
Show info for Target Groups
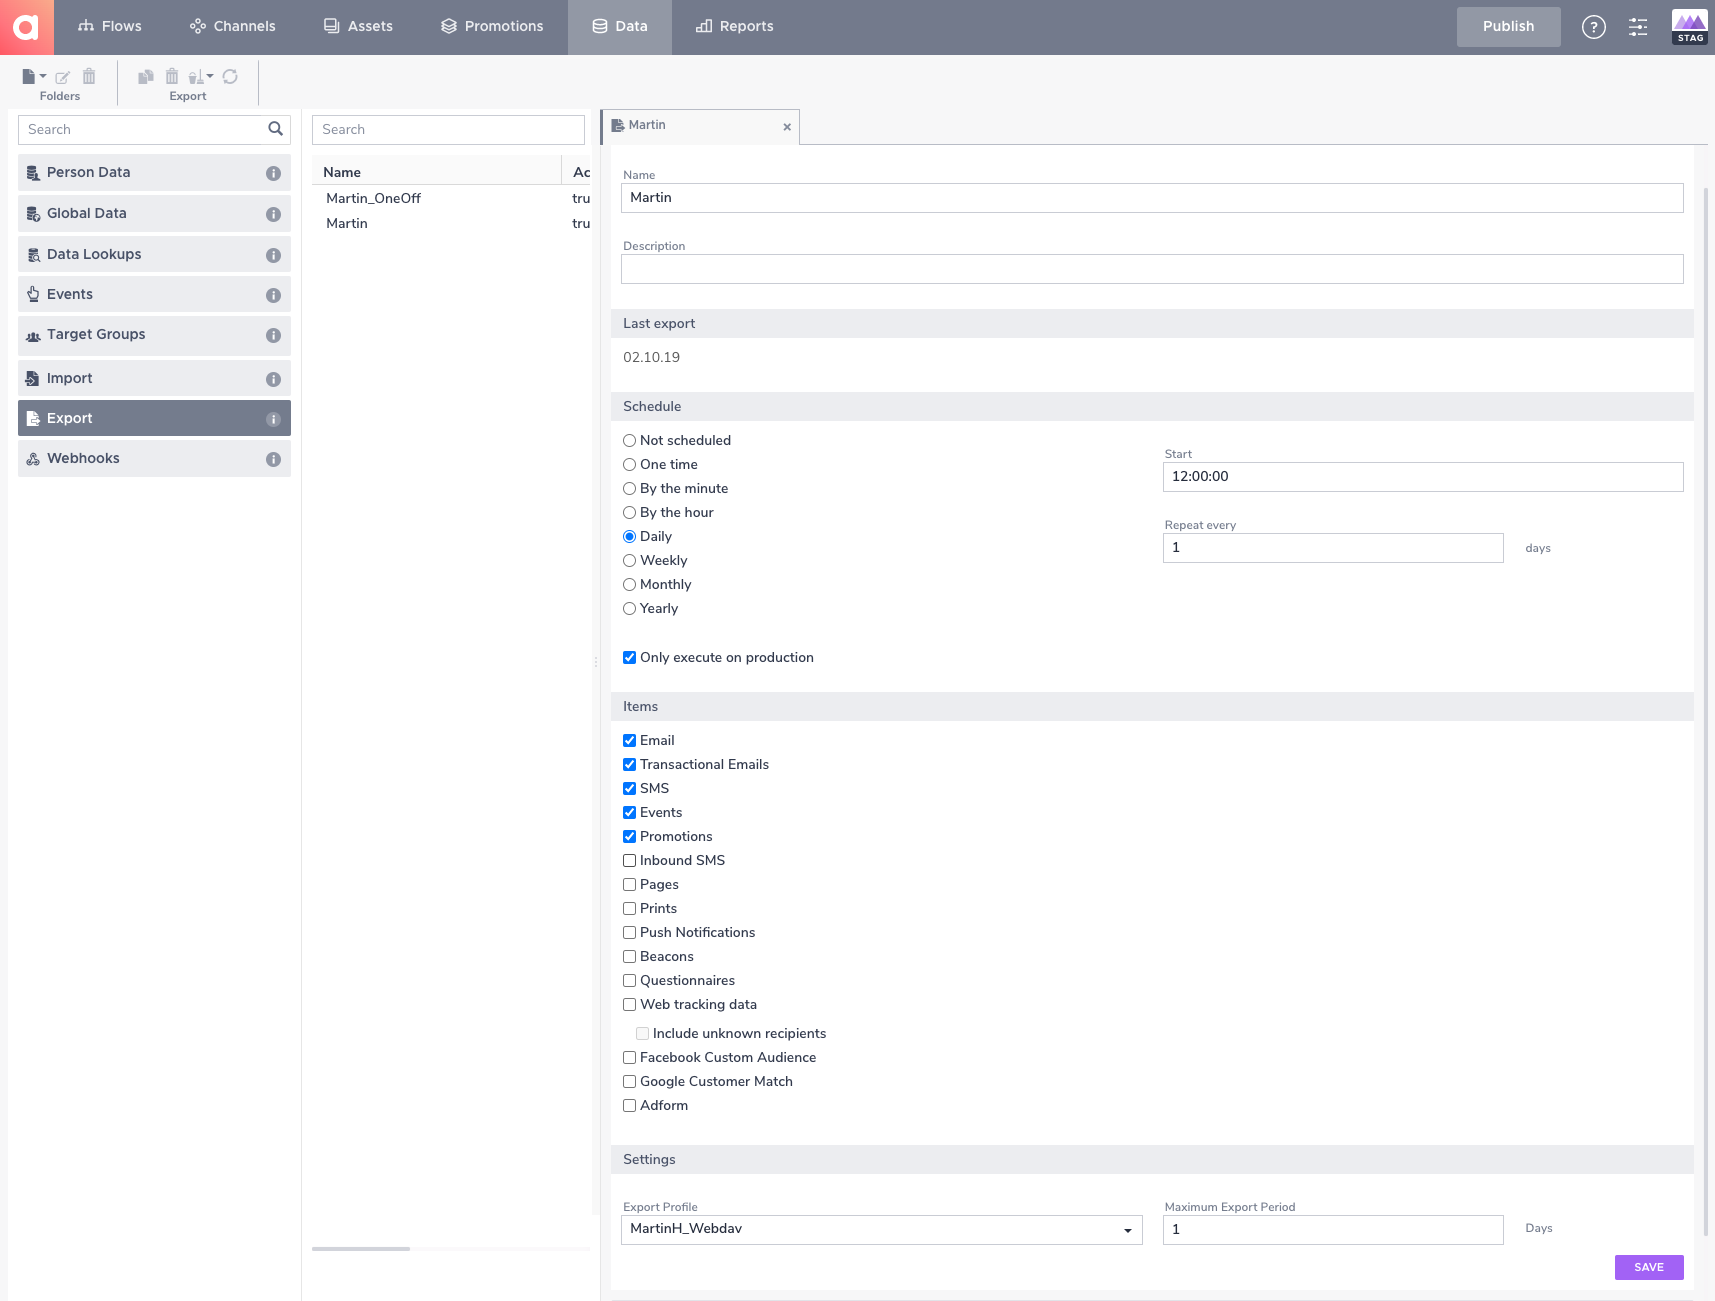(x=273, y=335)
